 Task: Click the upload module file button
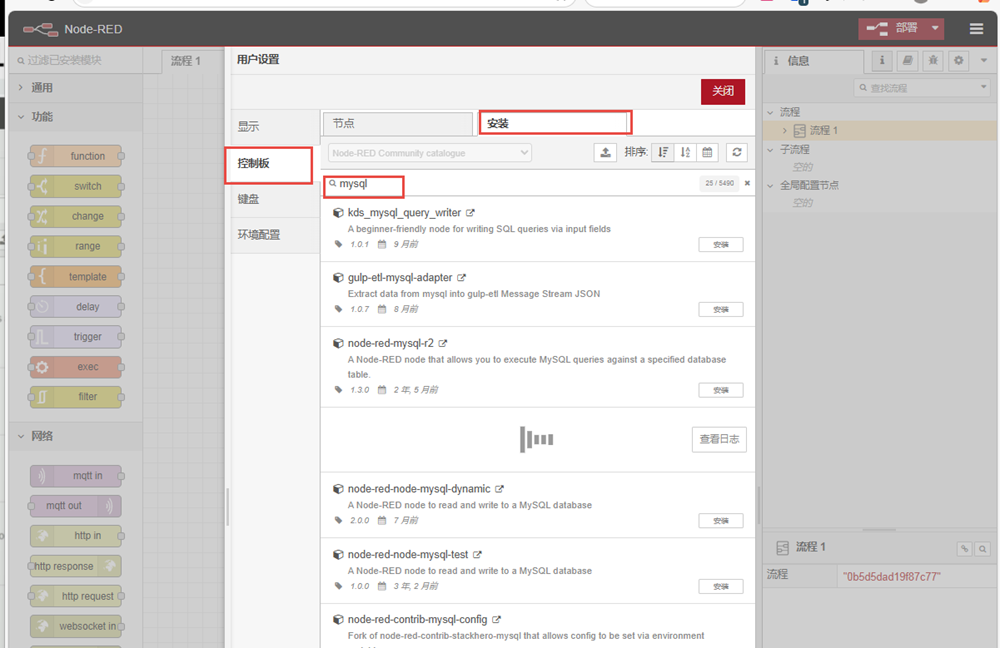pos(605,152)
